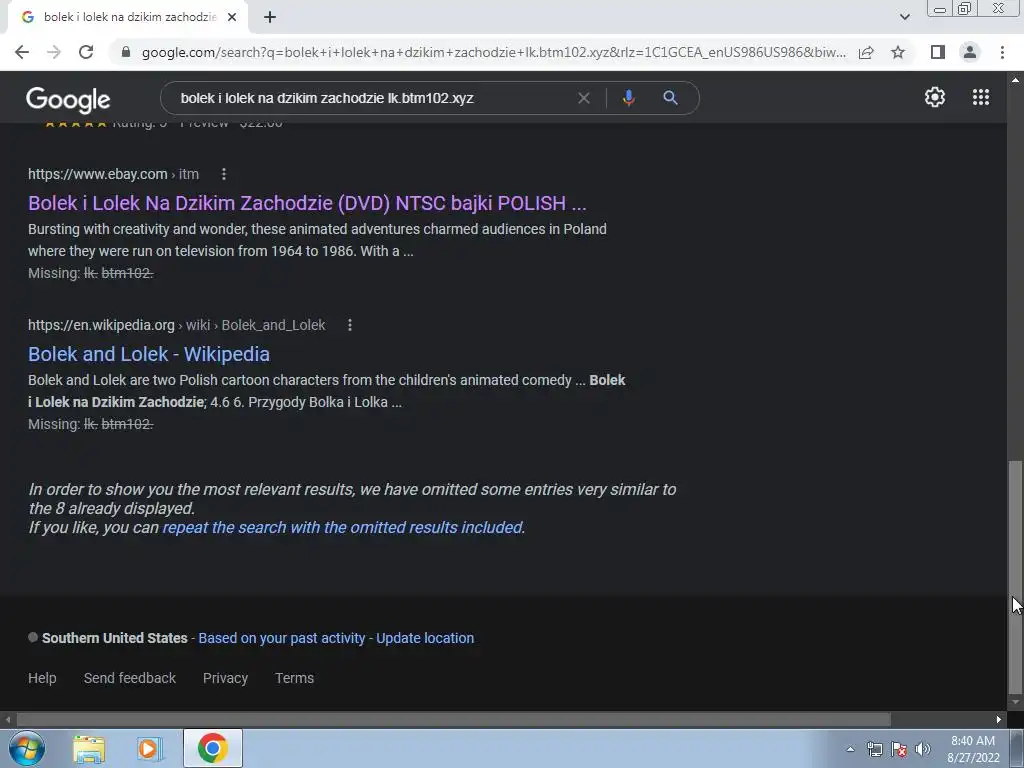Reload the current page
This screenshot has height=768, width=1024.
point(86,52)
